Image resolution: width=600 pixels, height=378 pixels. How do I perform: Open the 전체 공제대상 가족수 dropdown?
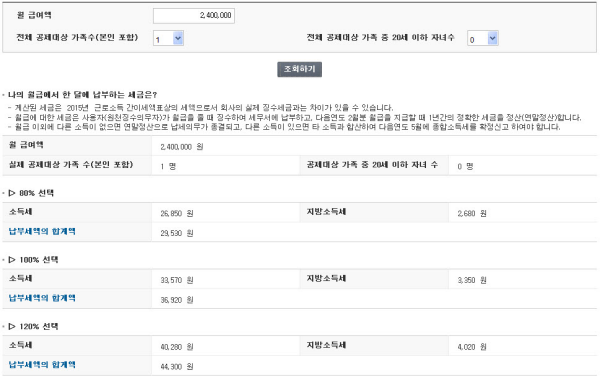click(x=168, y=38)
